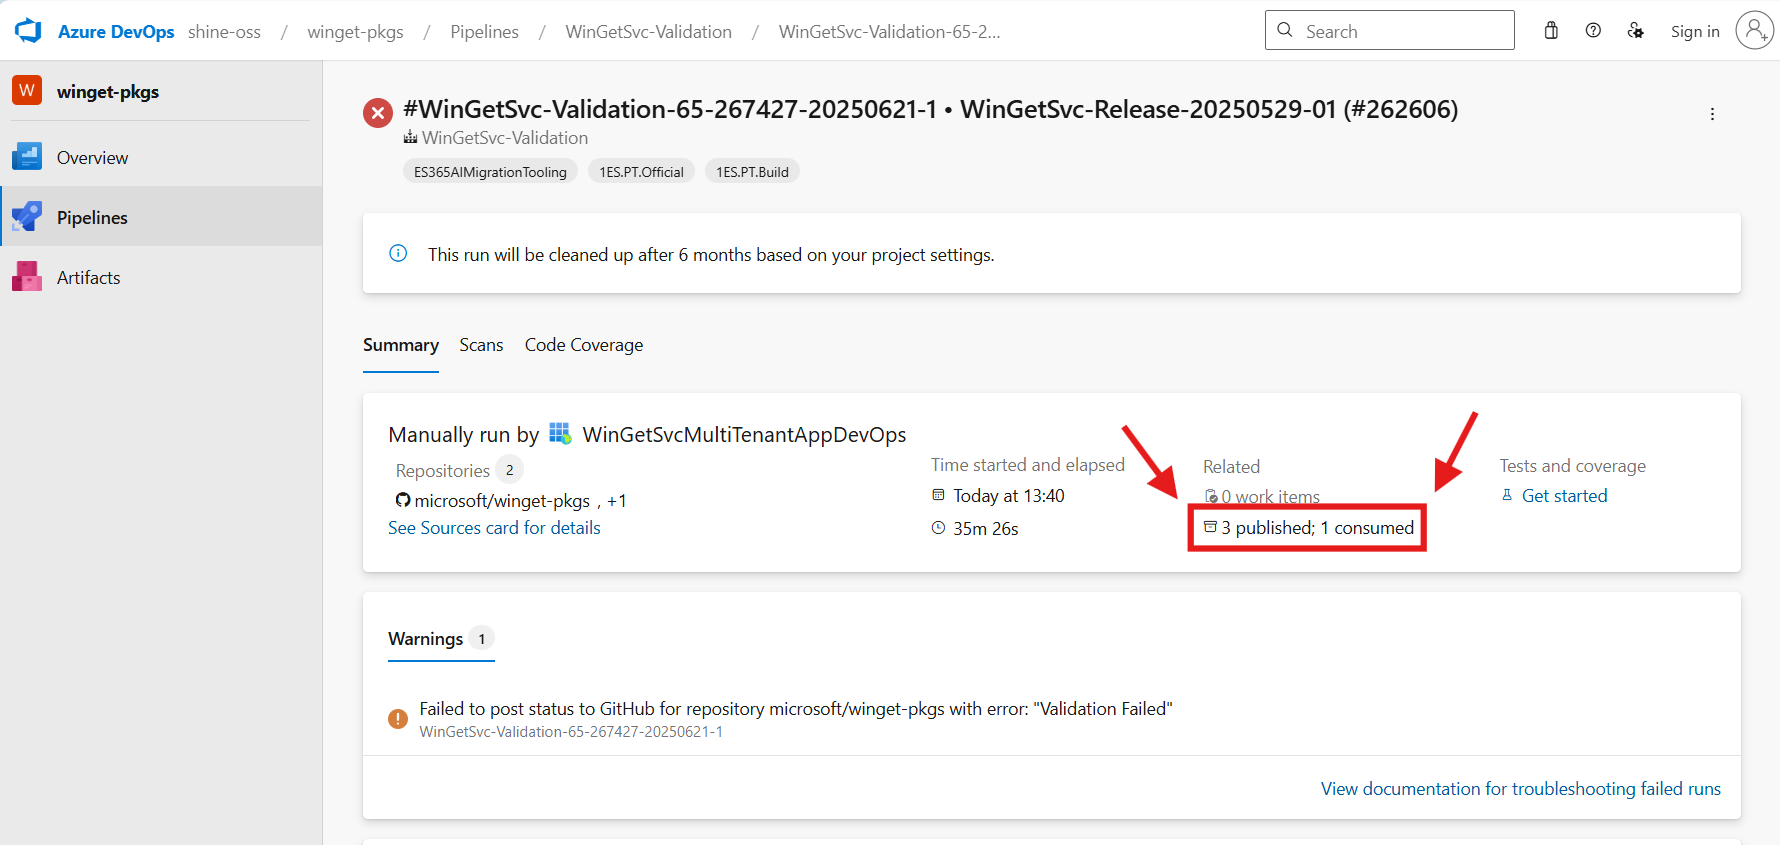
Task: Select Pipelines in sidebar
Action: pyautogui.click(x=161, y=217)
